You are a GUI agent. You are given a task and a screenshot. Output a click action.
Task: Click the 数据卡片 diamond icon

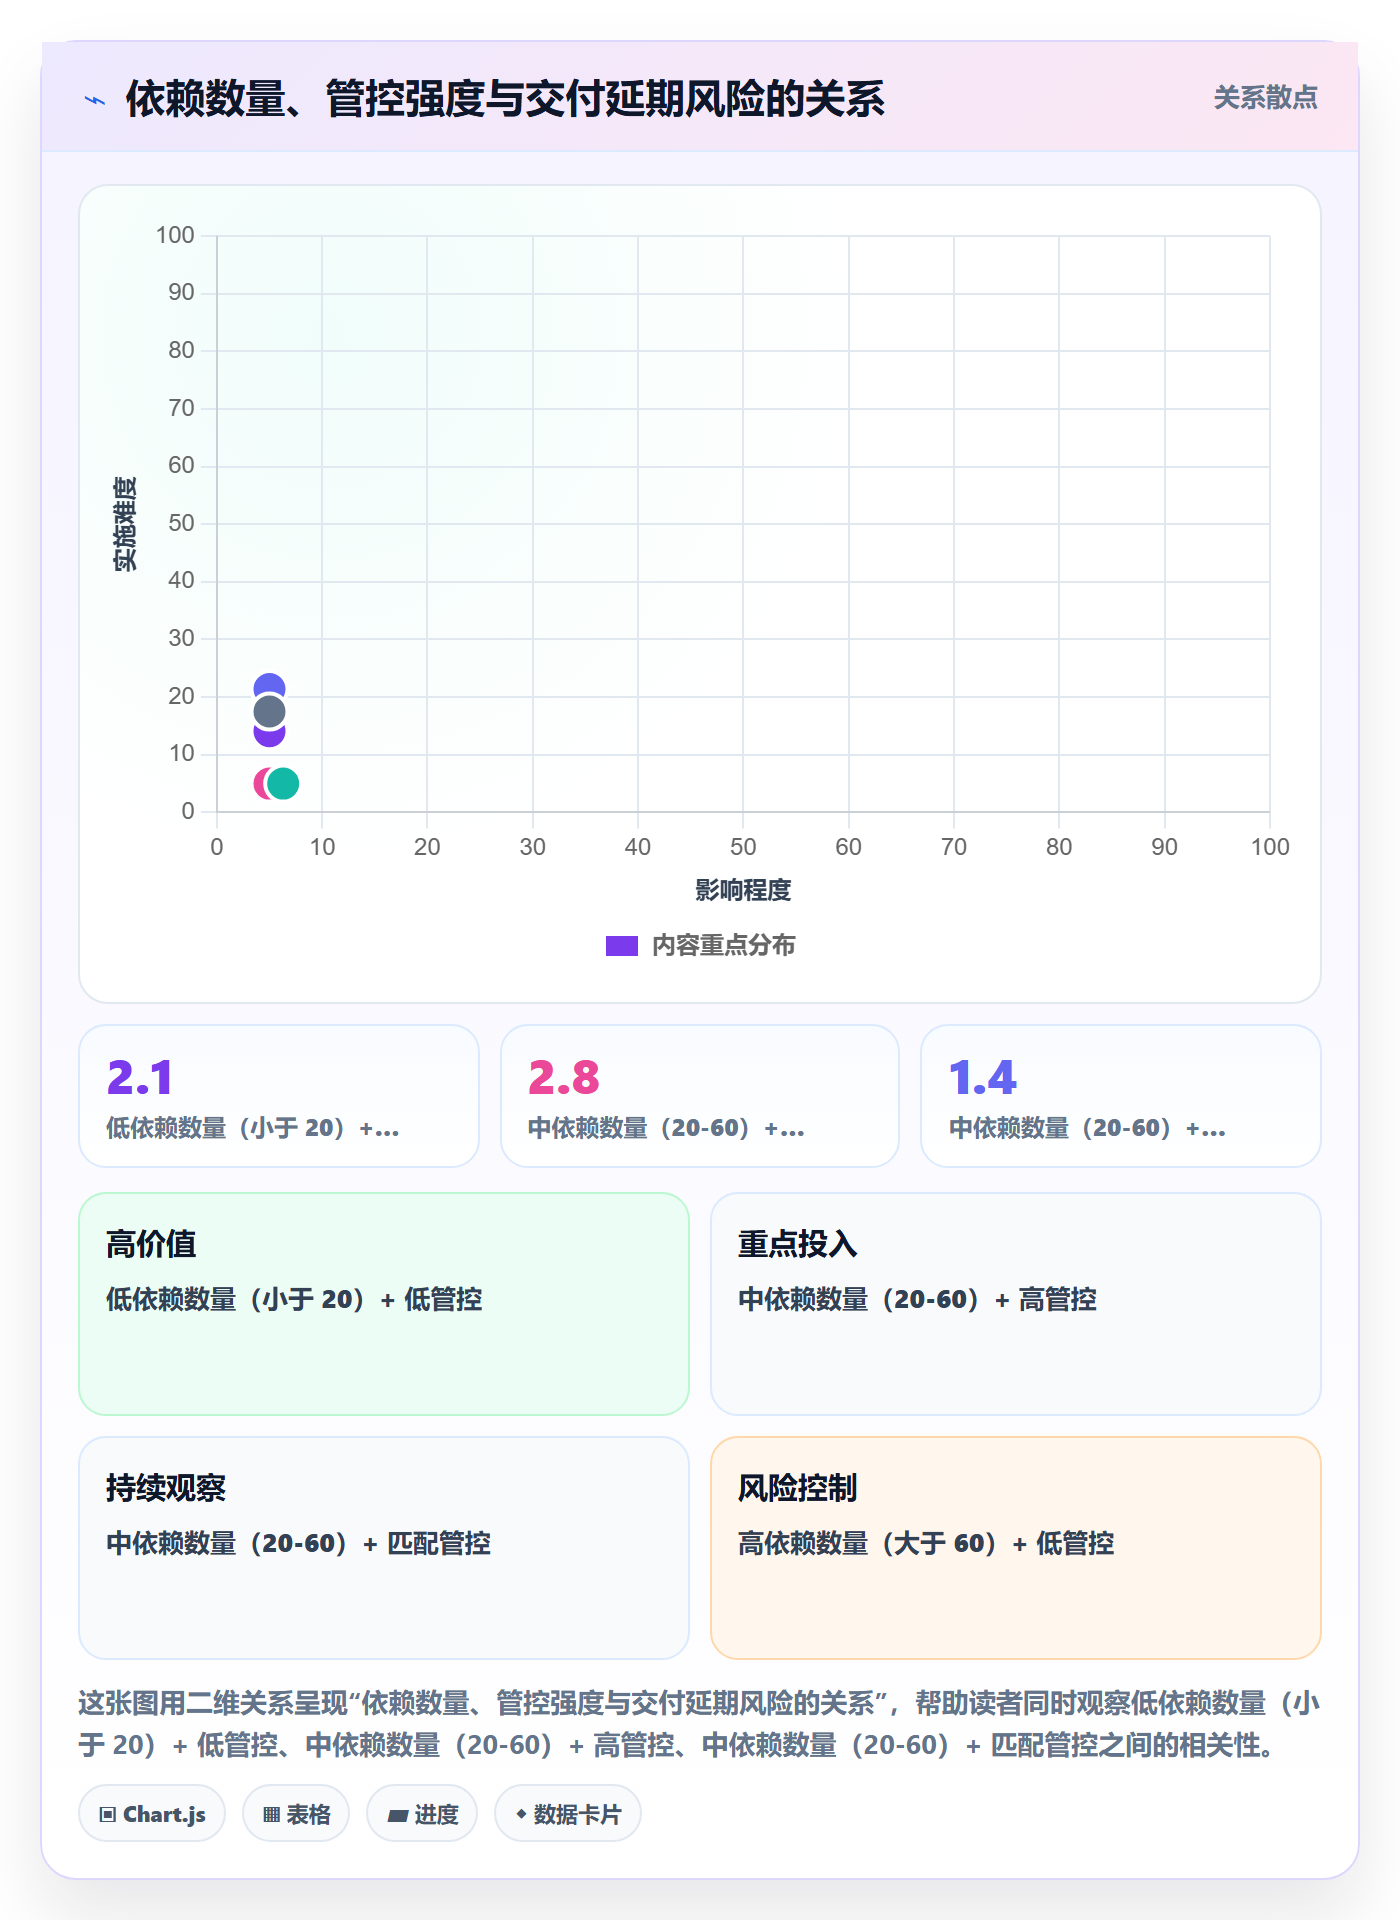click(x=521, y=1814)
